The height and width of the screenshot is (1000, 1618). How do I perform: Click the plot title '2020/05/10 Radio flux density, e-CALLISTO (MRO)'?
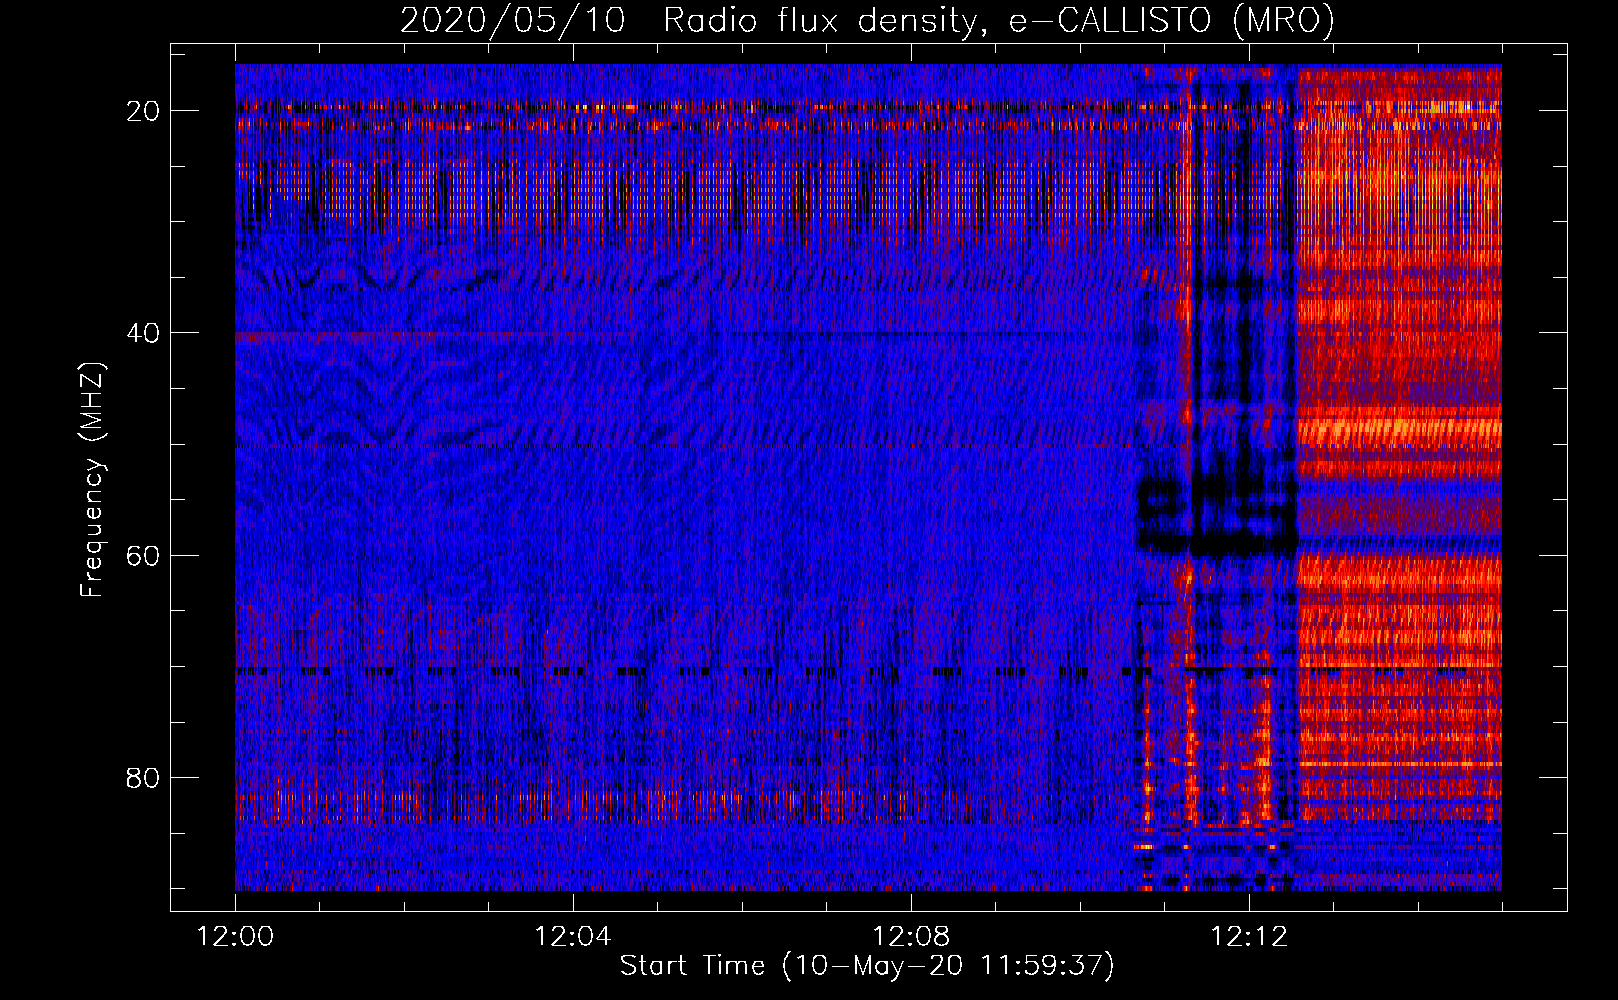(867, 20)
